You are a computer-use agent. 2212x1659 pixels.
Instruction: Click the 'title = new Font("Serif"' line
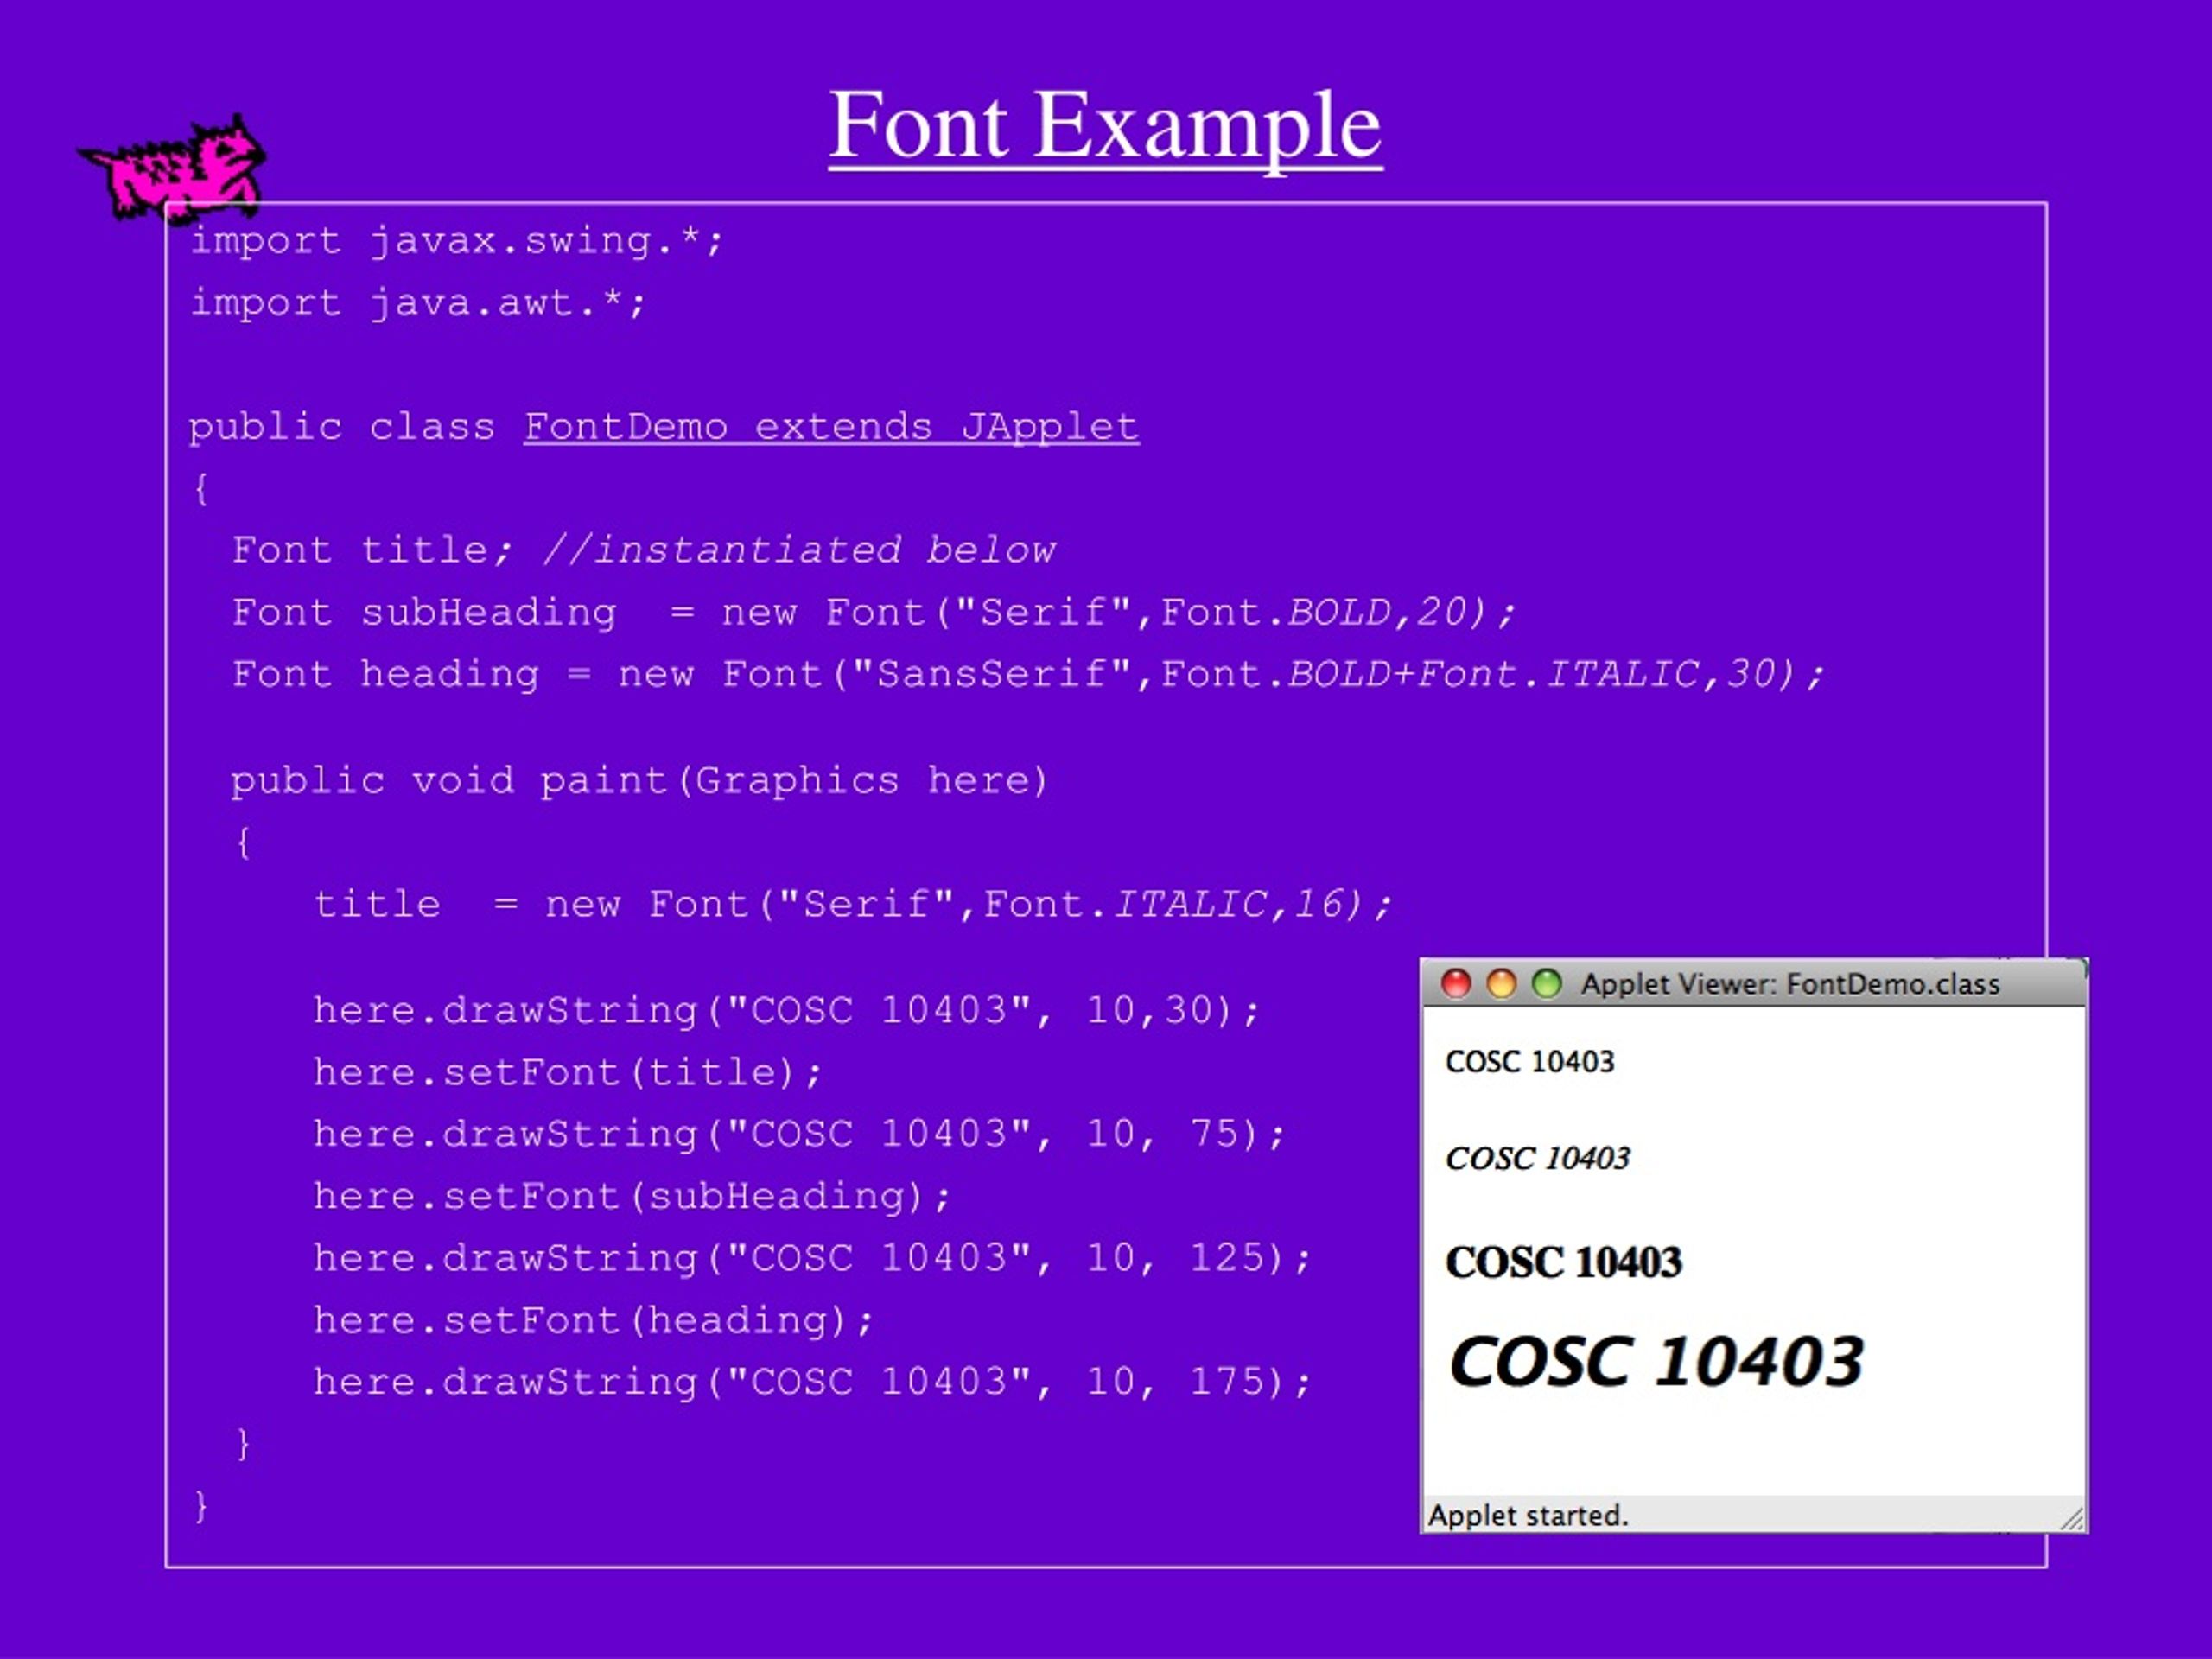853,905
